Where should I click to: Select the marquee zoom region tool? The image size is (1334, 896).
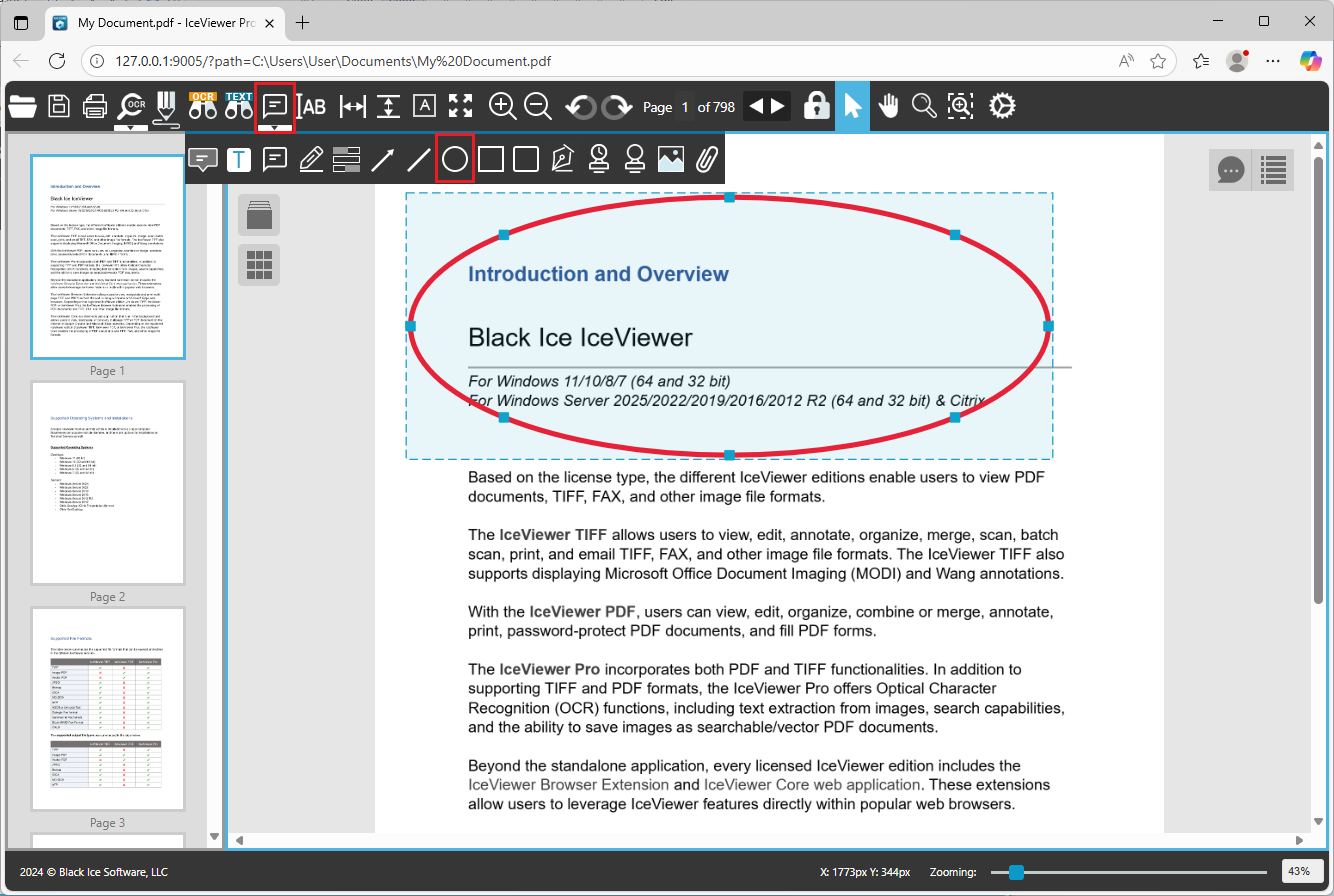(960, 106)
